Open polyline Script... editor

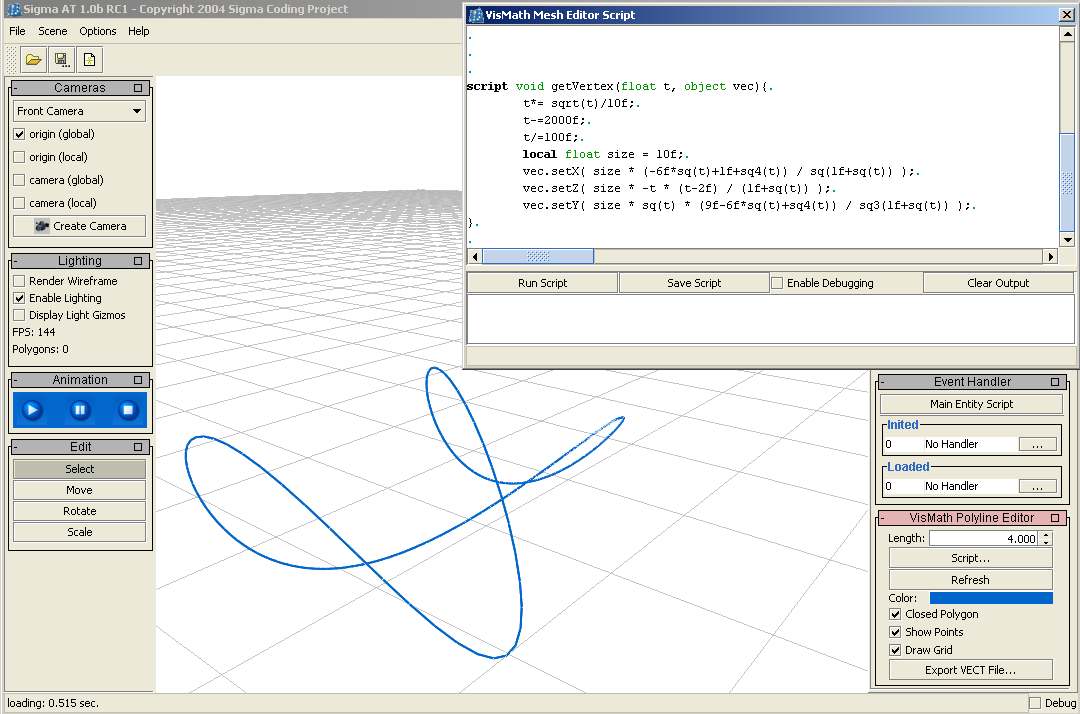pyautogui.click(x=970, y=558)
